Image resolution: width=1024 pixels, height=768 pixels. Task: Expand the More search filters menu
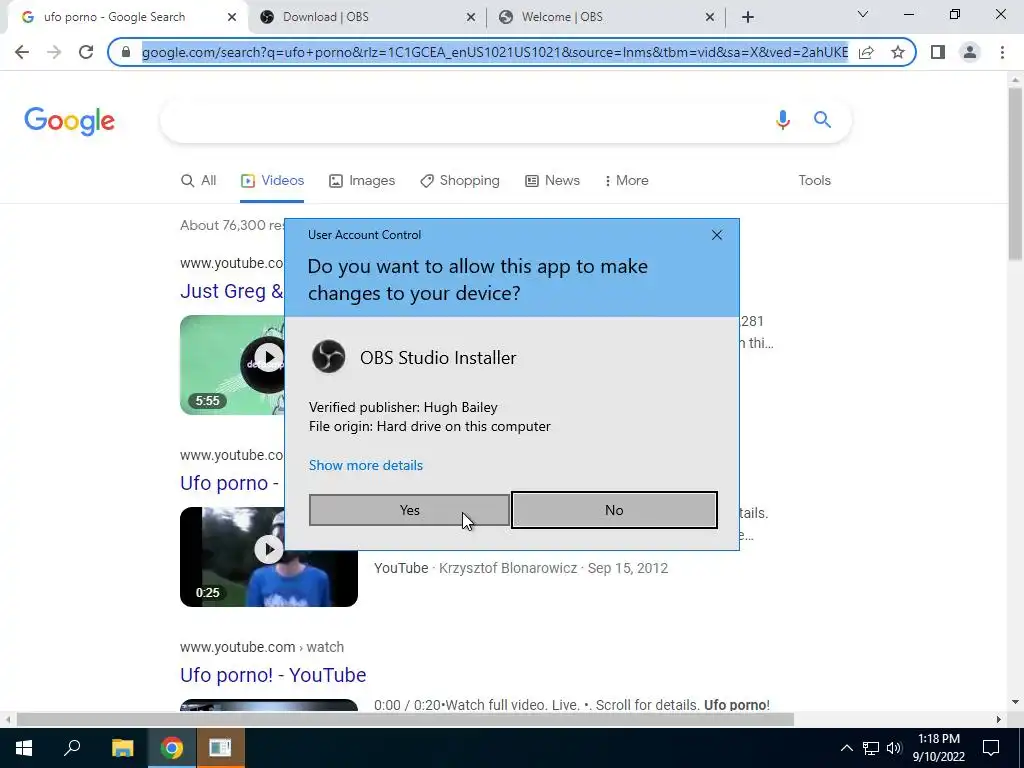pyautogui.click(x=626, y=180)
